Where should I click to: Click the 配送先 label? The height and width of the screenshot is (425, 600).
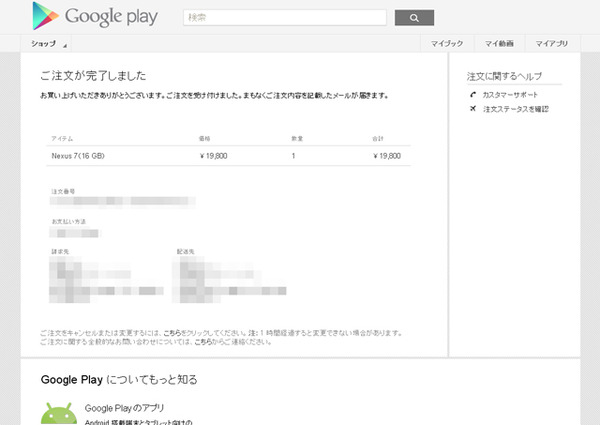click(186, 251)
